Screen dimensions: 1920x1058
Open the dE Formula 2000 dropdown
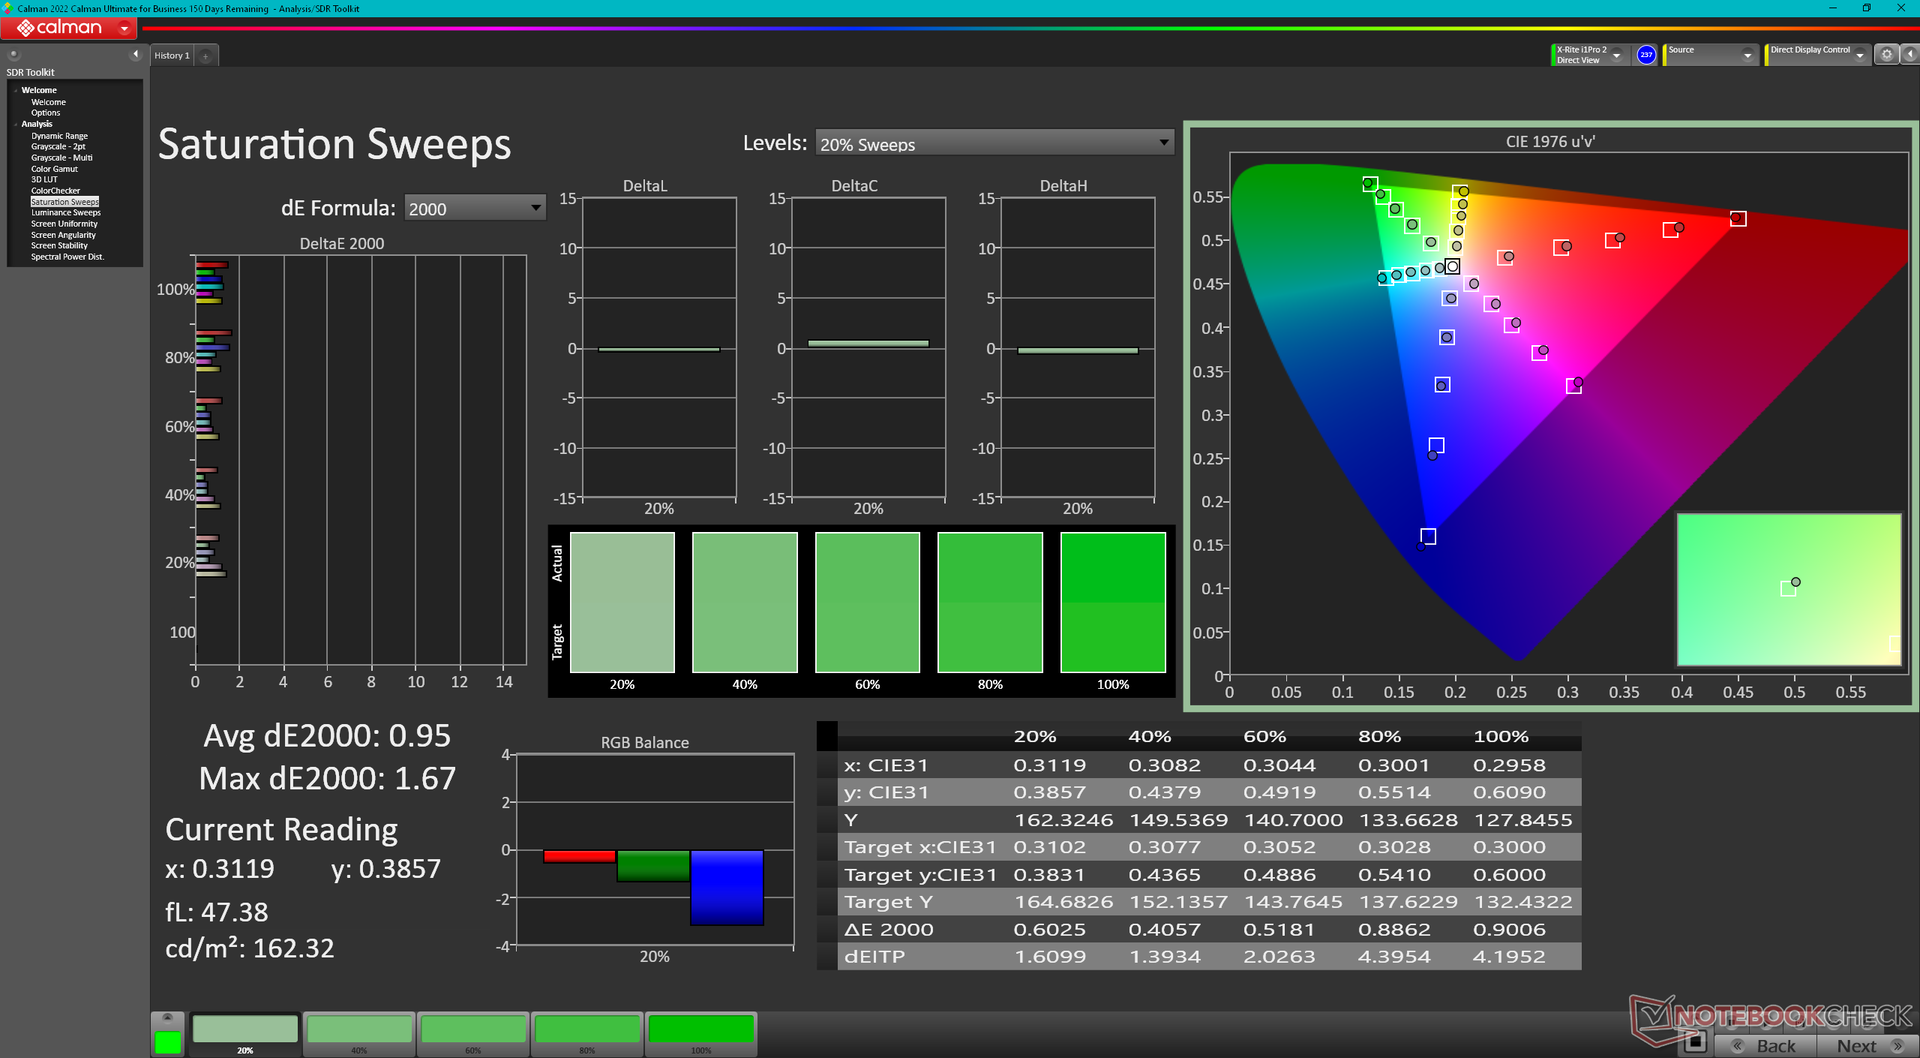[475, 208]
